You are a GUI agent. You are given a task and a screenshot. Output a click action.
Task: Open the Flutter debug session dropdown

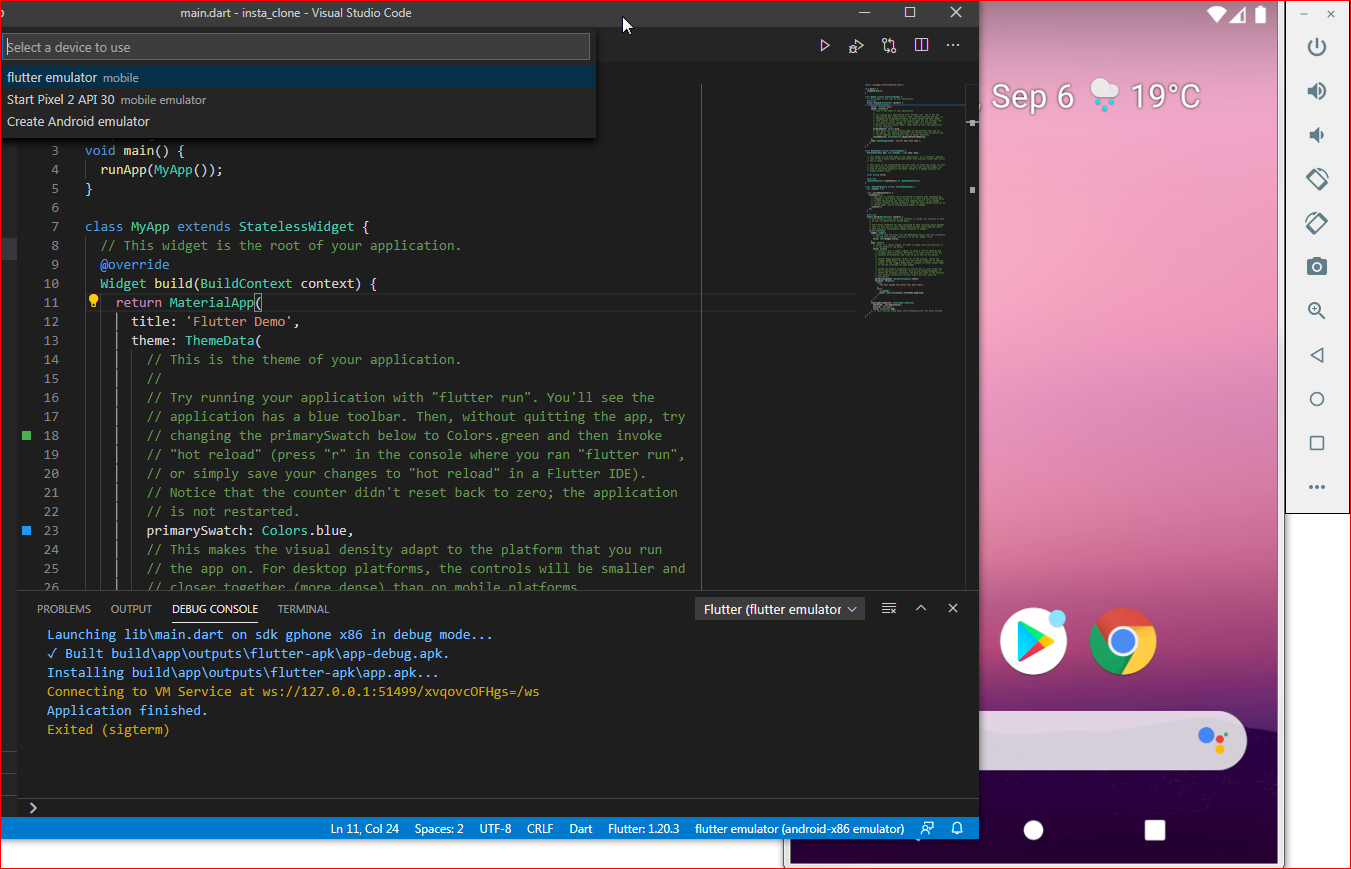point(780,609)
